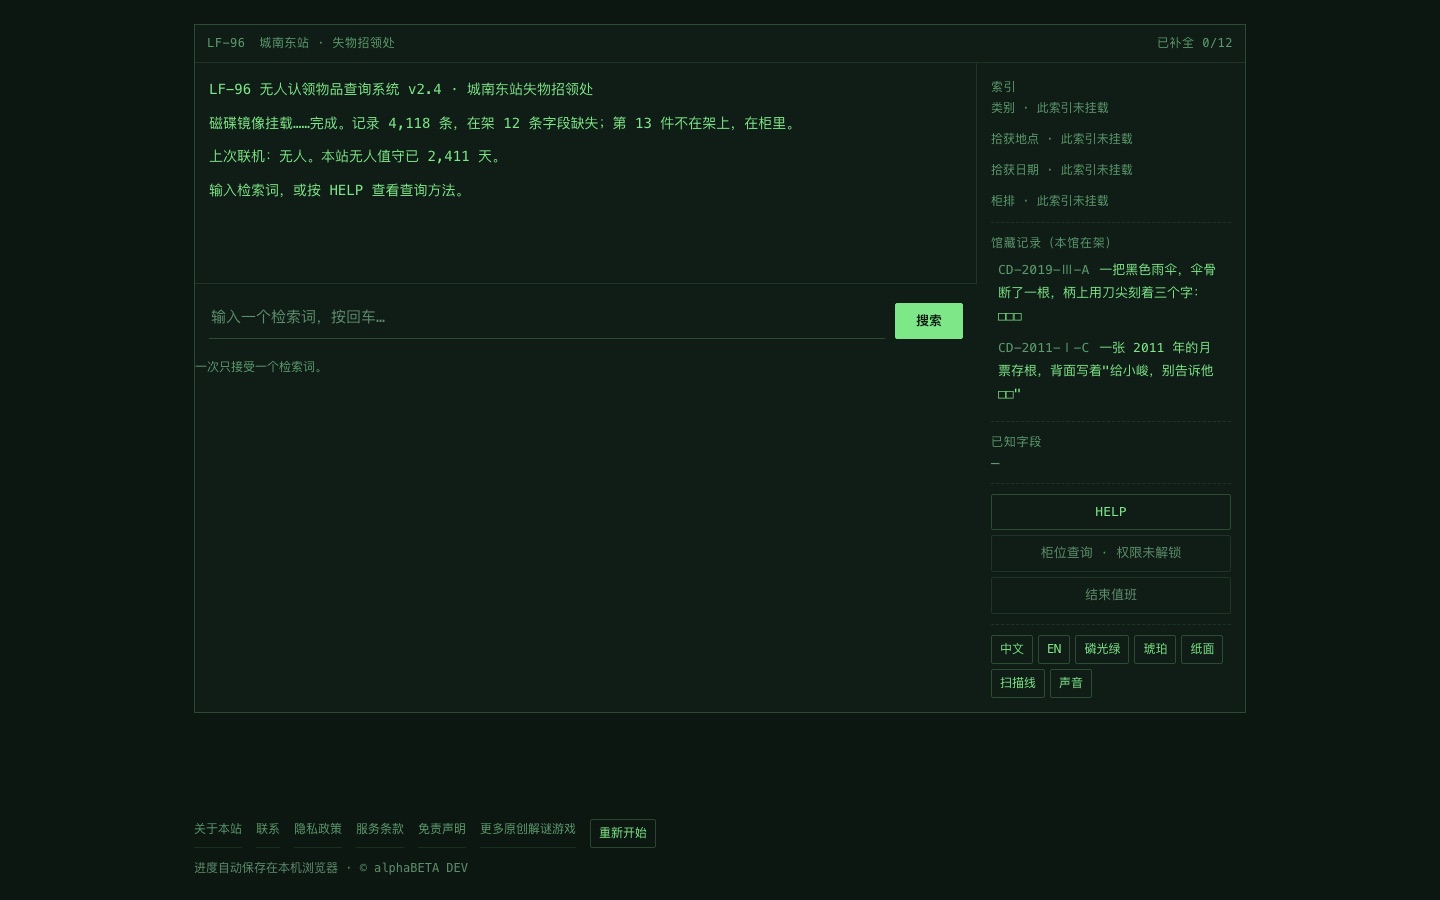Open the 关于本站 footer link
Viewport: 1440px width, 900px height.
[218, 829]
